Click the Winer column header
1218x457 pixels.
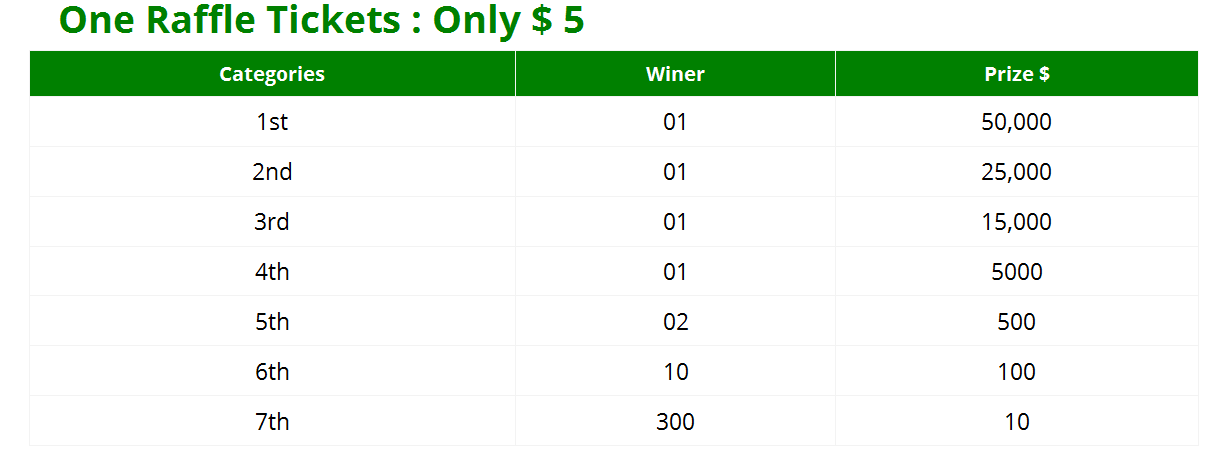click(x=675, y=74)
